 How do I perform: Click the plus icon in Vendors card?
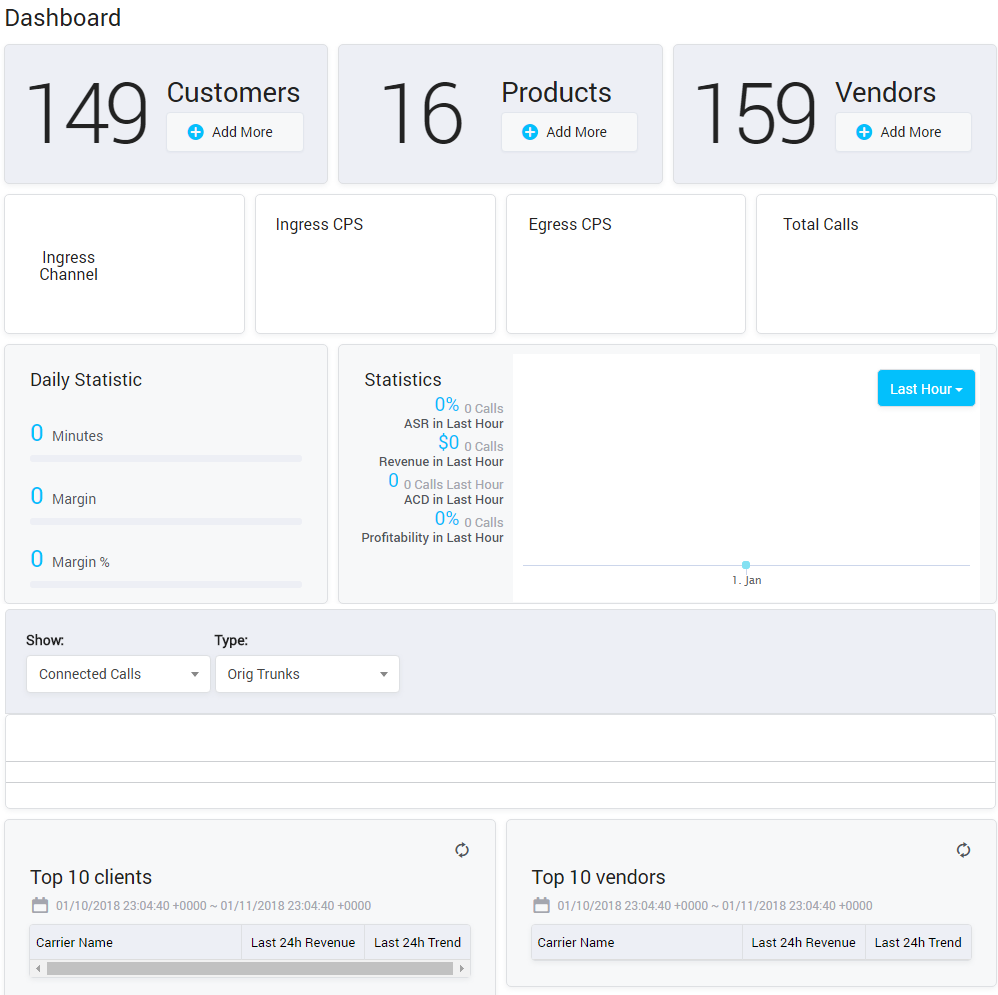(864, 132)
